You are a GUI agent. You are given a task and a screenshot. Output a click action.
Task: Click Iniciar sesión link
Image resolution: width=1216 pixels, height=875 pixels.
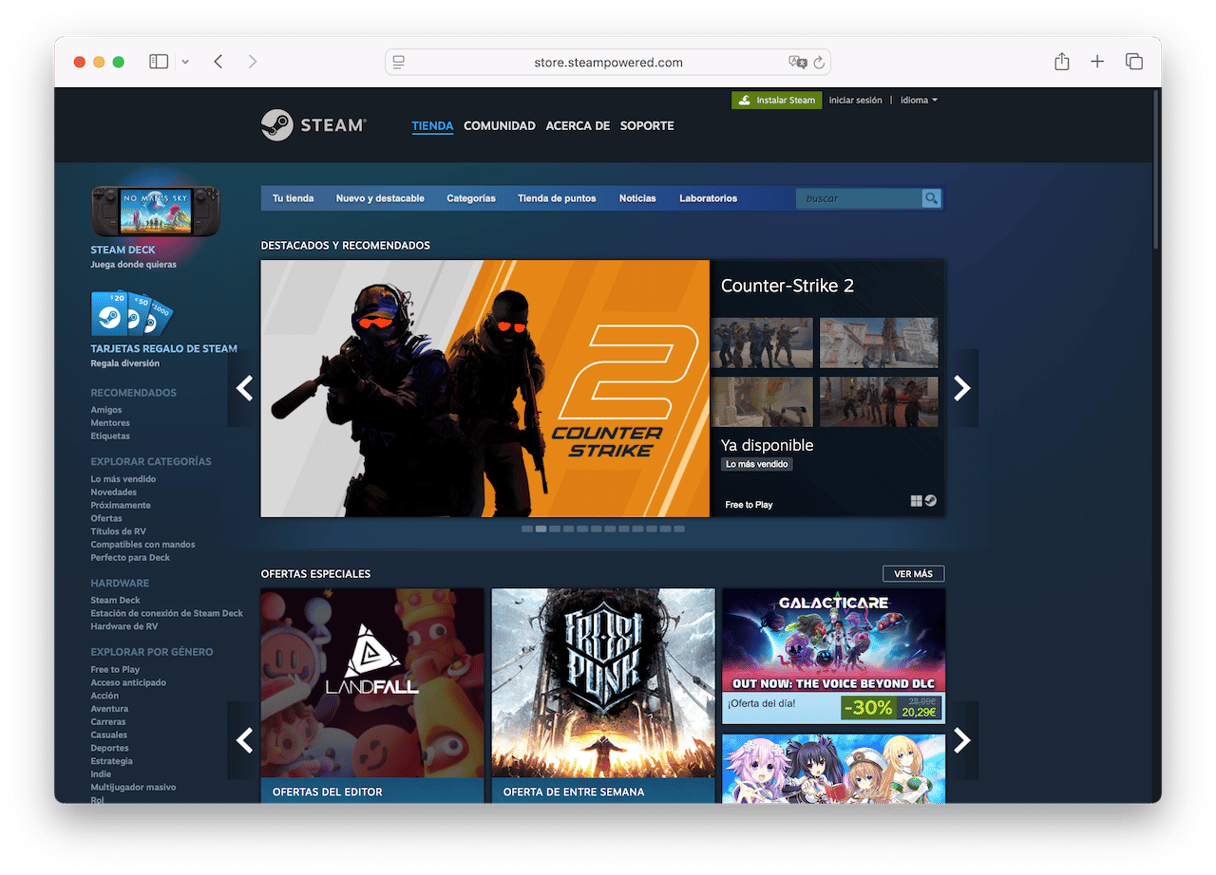856,100
